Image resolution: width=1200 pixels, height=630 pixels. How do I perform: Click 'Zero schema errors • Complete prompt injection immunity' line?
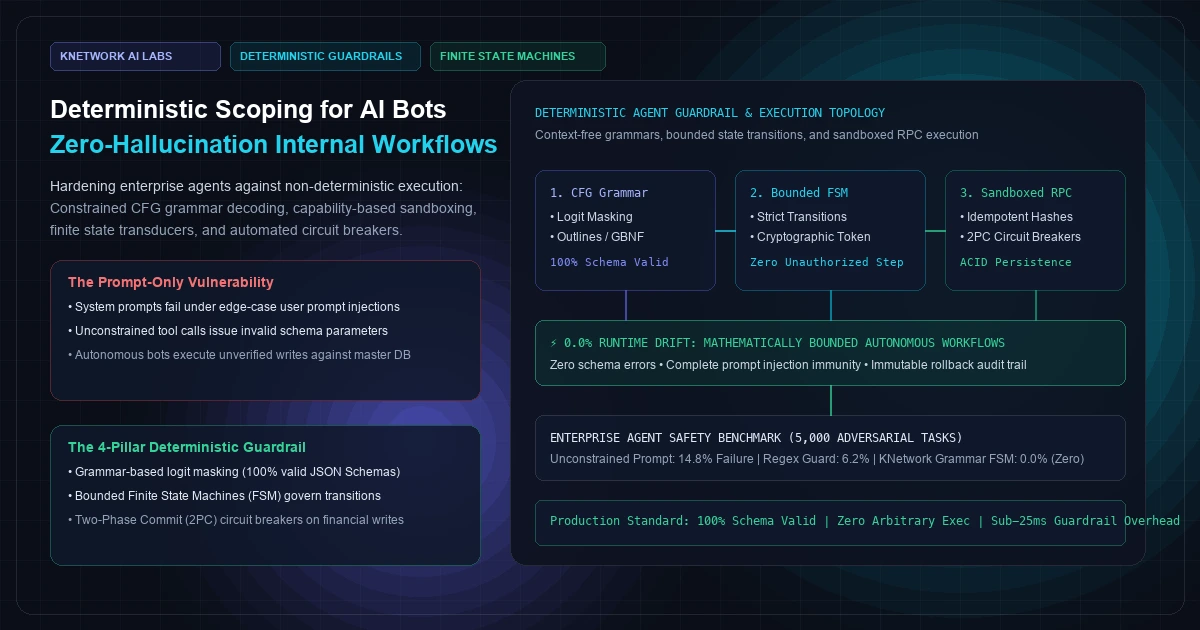(788, 365)
